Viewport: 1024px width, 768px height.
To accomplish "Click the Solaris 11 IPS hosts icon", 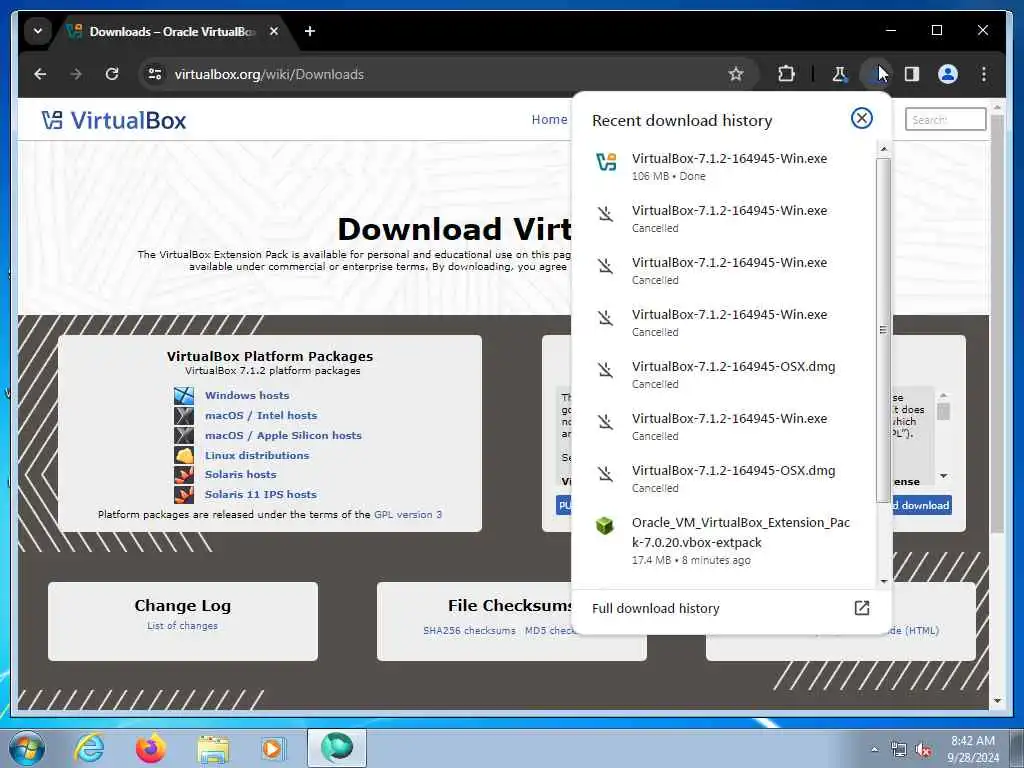I will click(184, 494).
